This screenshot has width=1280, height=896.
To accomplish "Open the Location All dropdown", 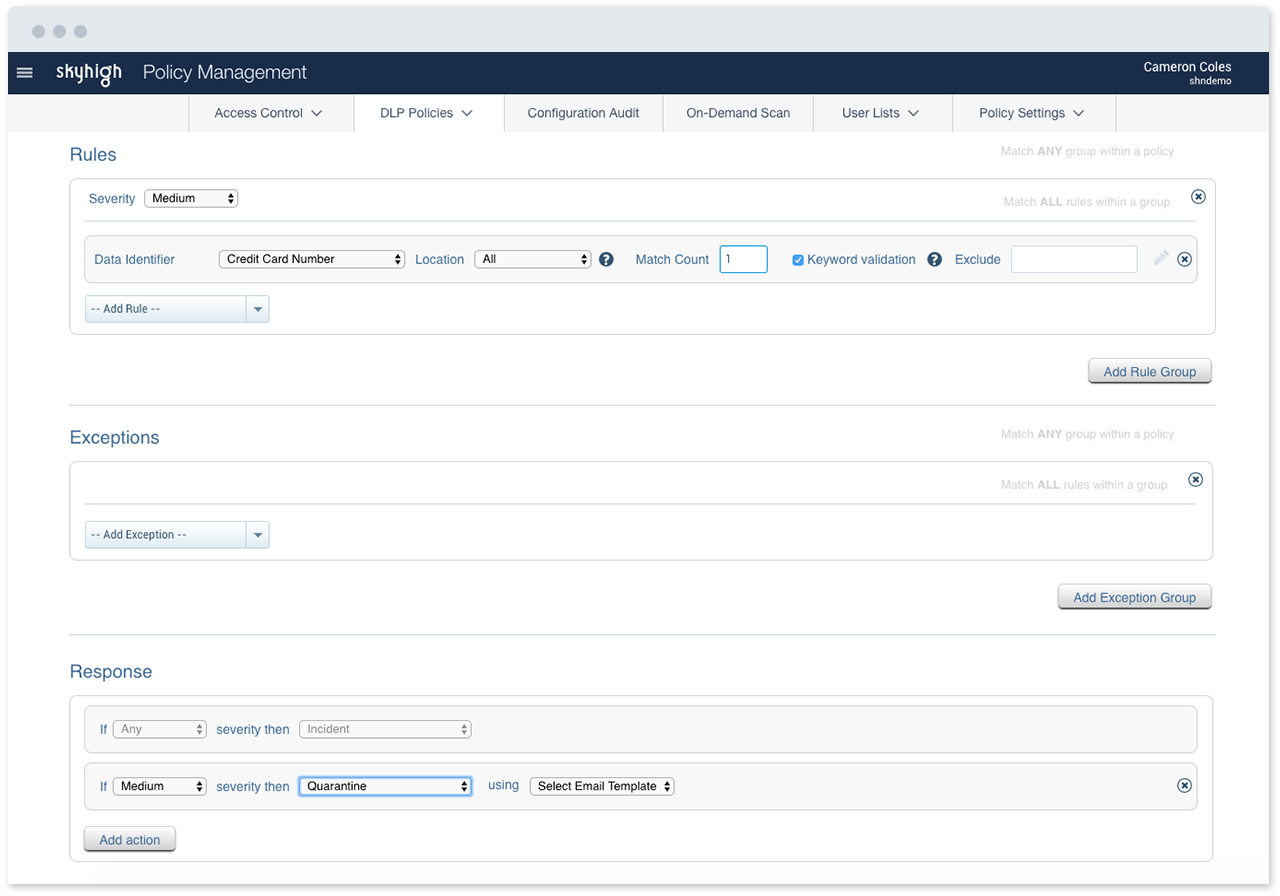I will [533, 259].
